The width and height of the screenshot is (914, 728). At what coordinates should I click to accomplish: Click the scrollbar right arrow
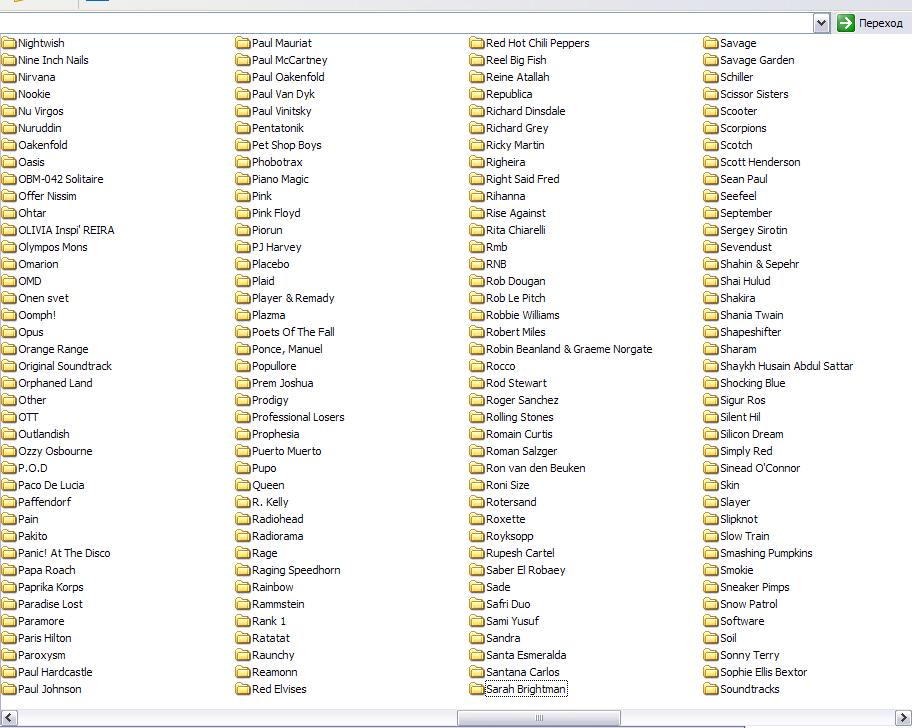(903, 718)
